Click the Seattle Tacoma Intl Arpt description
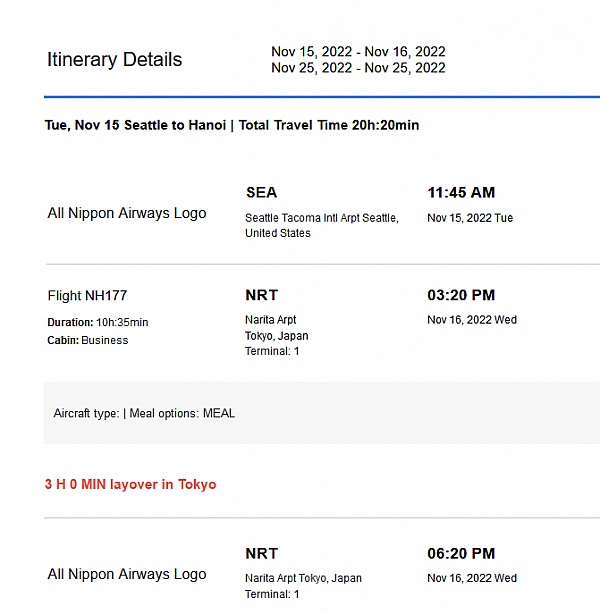The width and height of the screenshot is (600, 614). [321, 225]
